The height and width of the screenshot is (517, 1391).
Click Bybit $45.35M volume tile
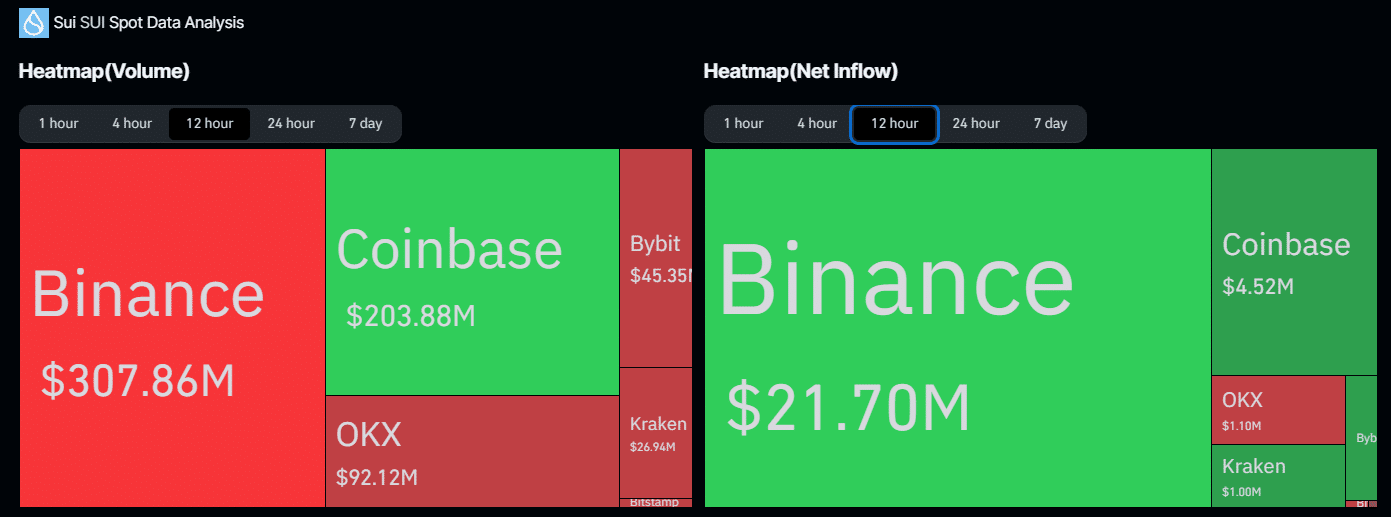point(656,258)
